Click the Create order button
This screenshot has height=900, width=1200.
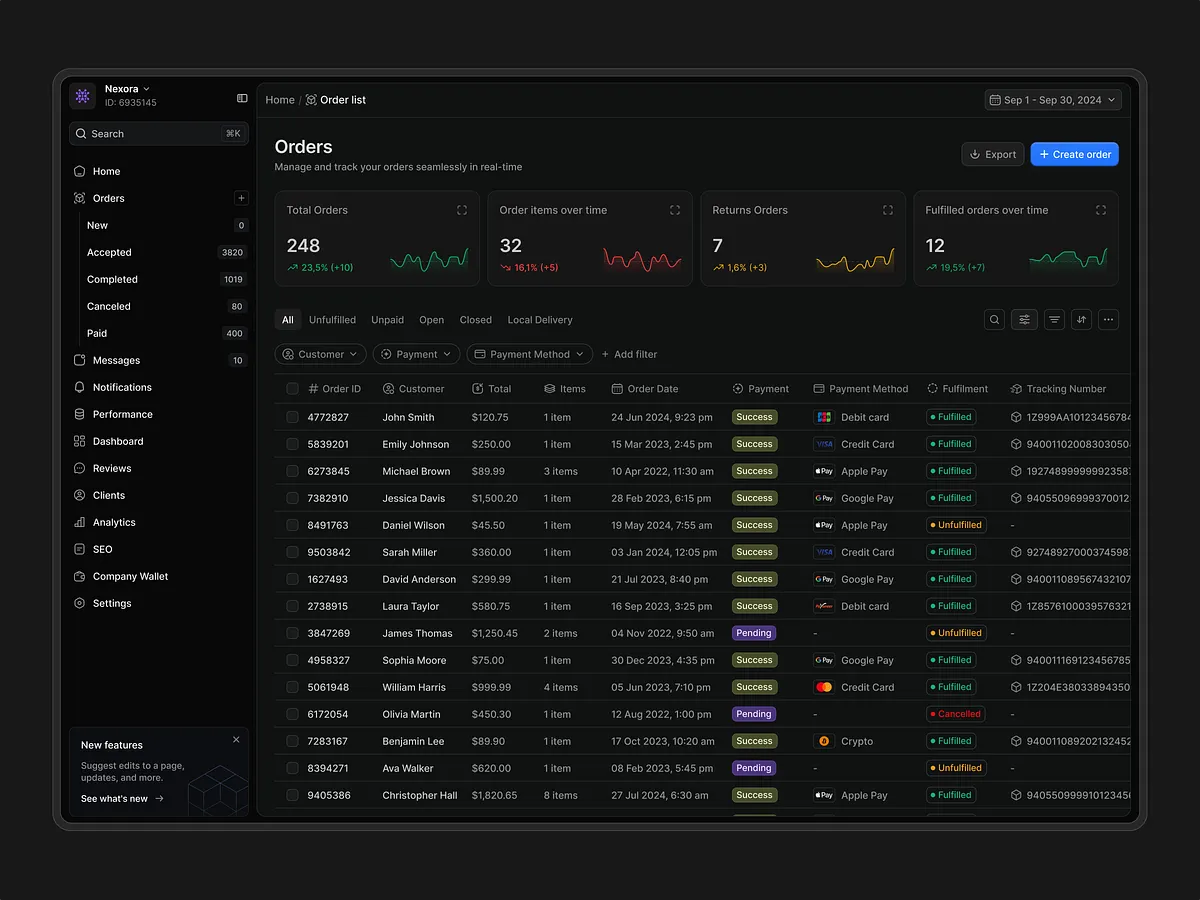click(x=1074, y=153)
